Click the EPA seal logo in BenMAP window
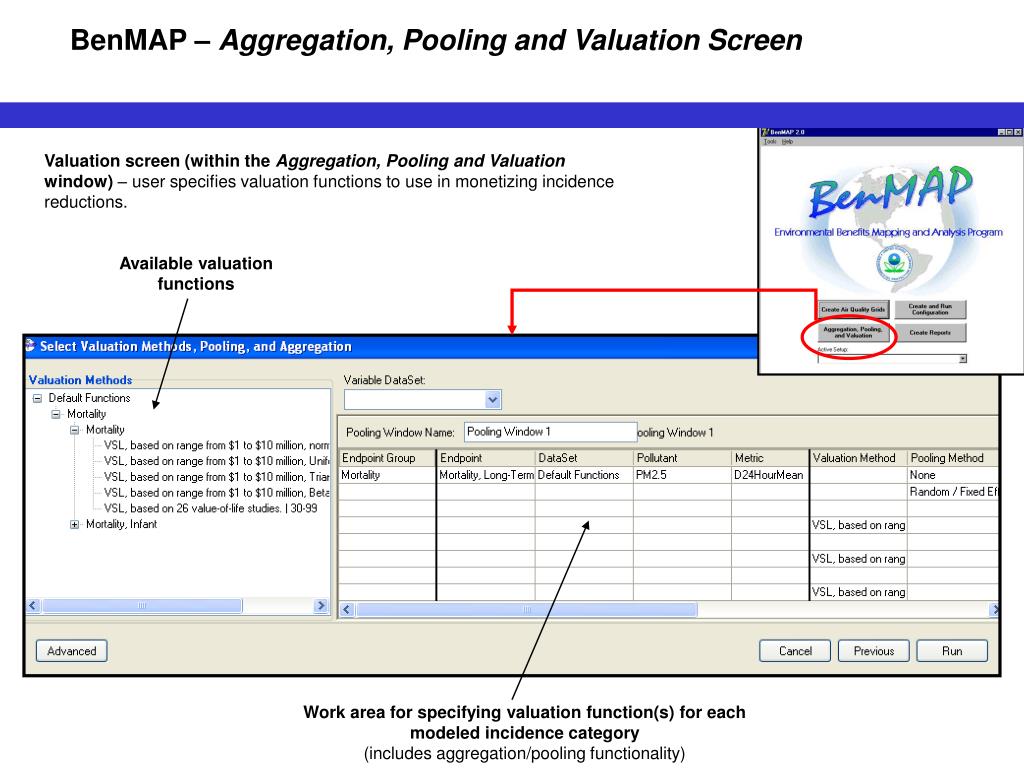This screenshot has height=768, width=1024. coord(893,264)
